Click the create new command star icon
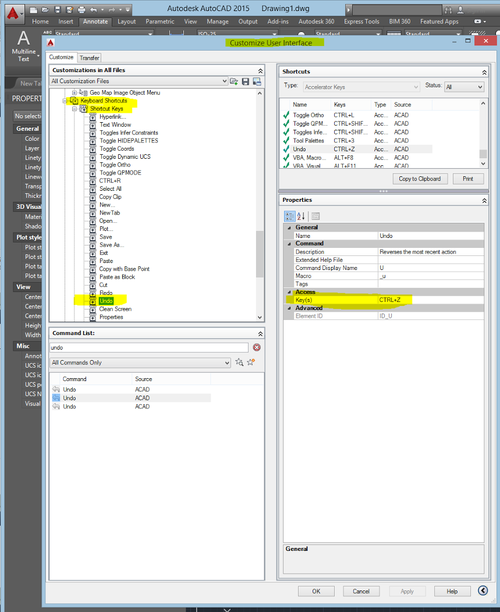Screen dimensions: 500x612 click(x=251, y=362)
